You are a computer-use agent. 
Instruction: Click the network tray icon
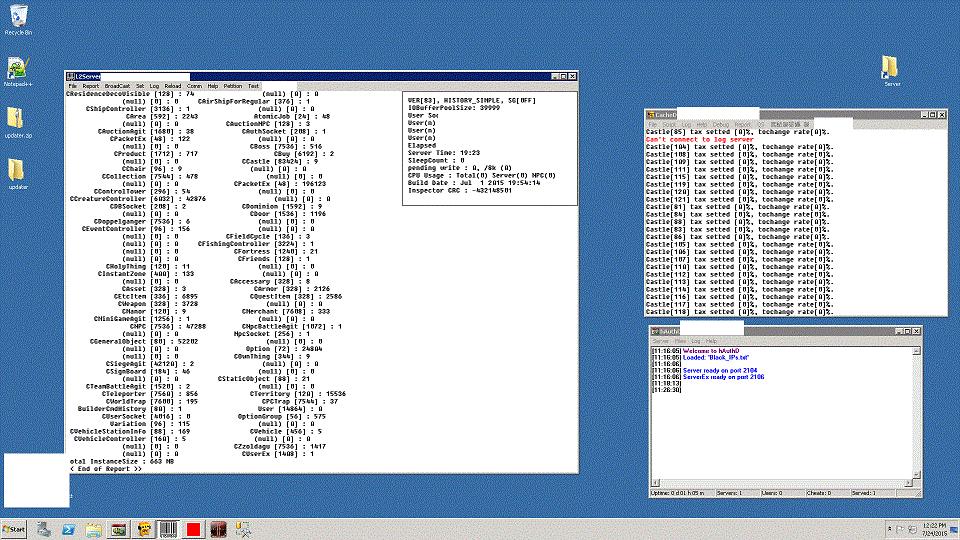912,529
